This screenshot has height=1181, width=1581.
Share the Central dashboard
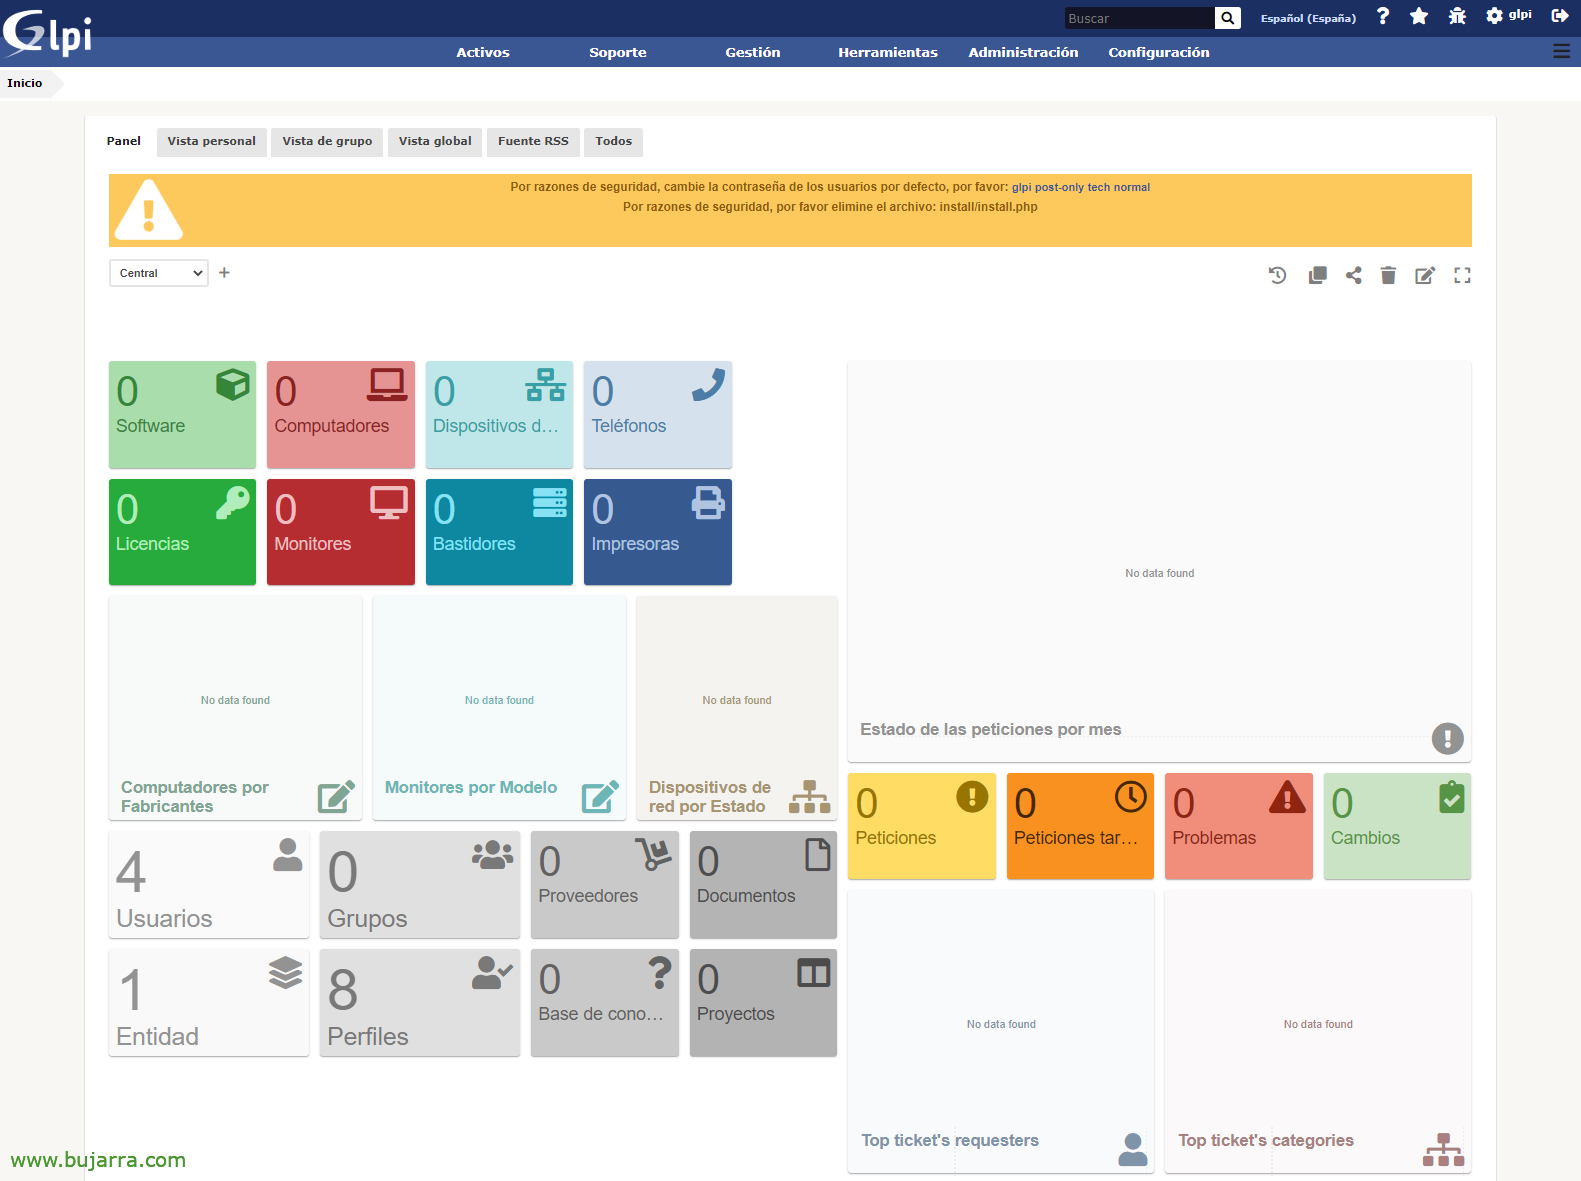[1353, 275]
